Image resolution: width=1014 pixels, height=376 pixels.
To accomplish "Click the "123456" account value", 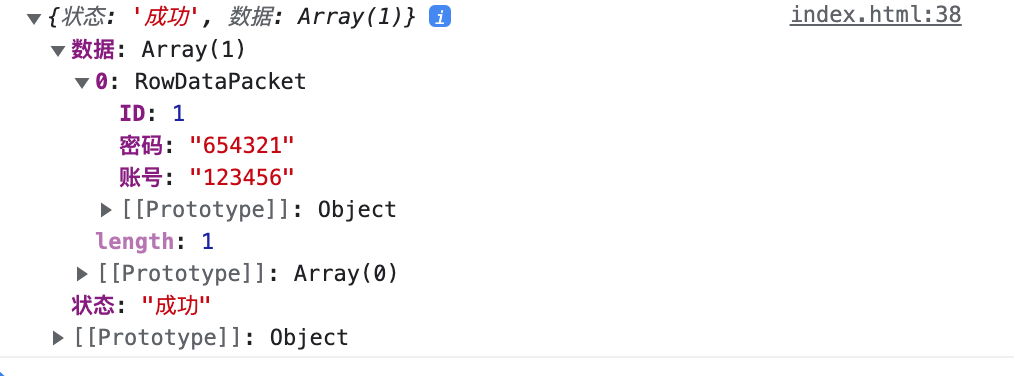I will coord(242,177).
